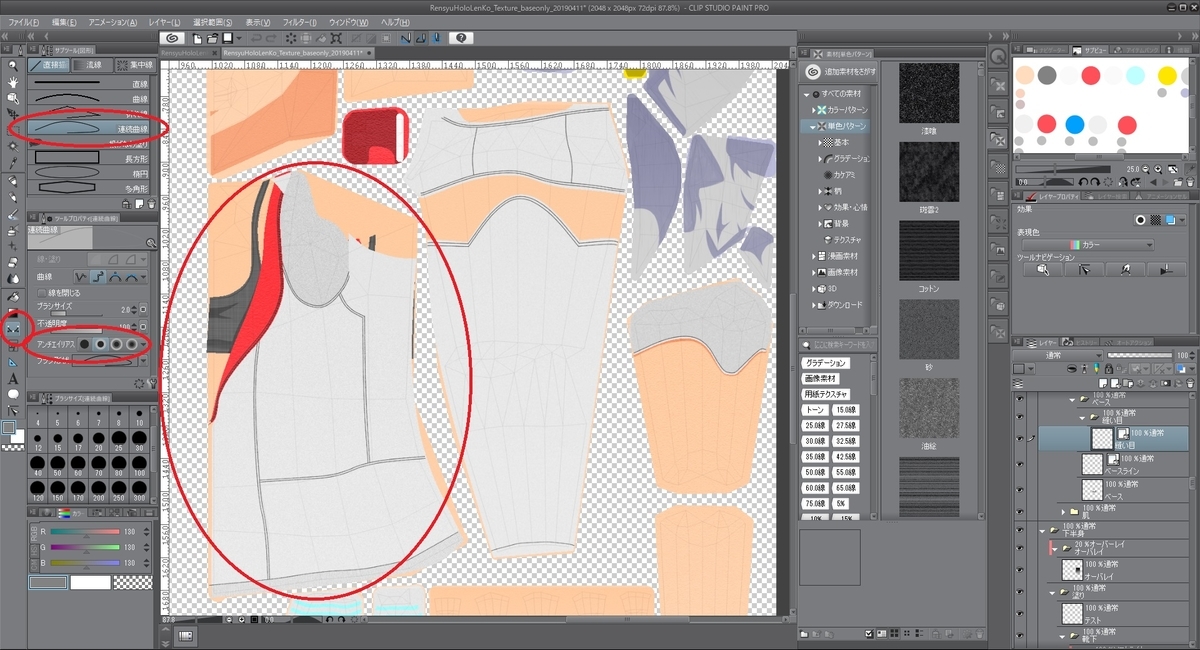Image resolution: width=1200 pixels, height=650 pixels.
Task: Select the 長方形 rectangle subtool
Action: pyautogui.click(x=90, y=157)
